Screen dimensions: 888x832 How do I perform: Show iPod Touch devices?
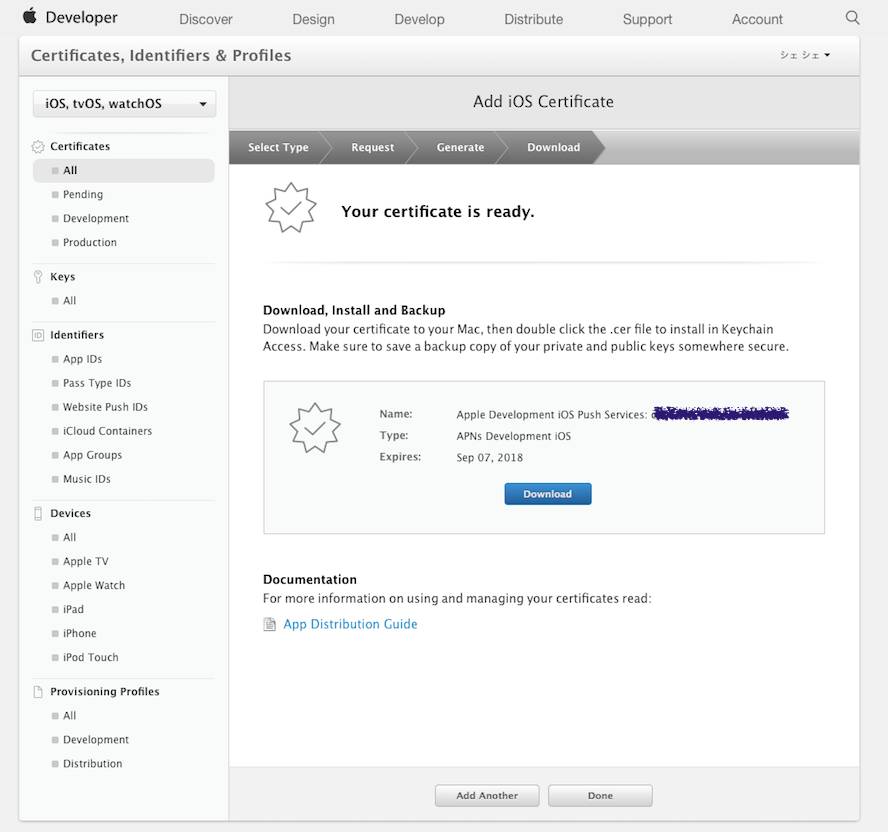[91, 658]
